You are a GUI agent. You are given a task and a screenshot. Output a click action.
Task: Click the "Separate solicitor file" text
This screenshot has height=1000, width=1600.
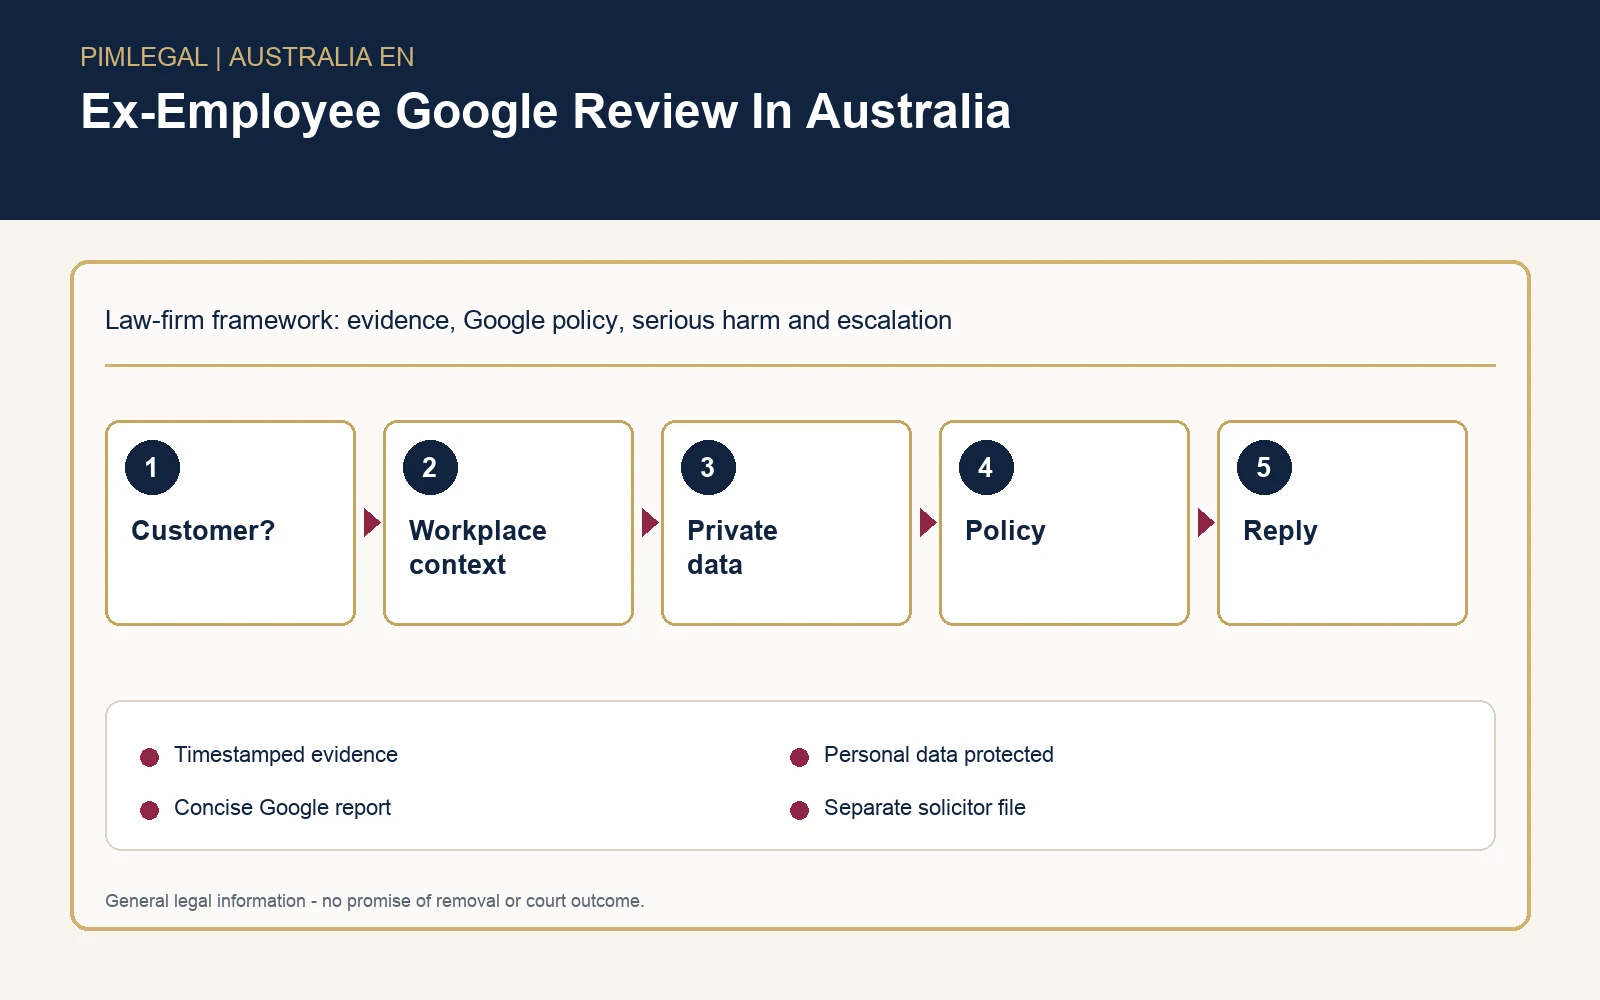pyautogui.click(x=925, y=808)
